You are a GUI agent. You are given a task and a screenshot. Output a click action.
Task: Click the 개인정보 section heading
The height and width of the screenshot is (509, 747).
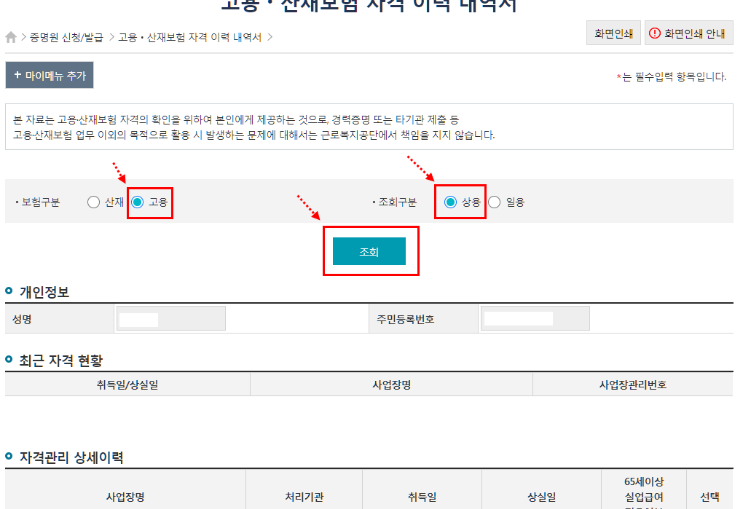pos(44,292)
